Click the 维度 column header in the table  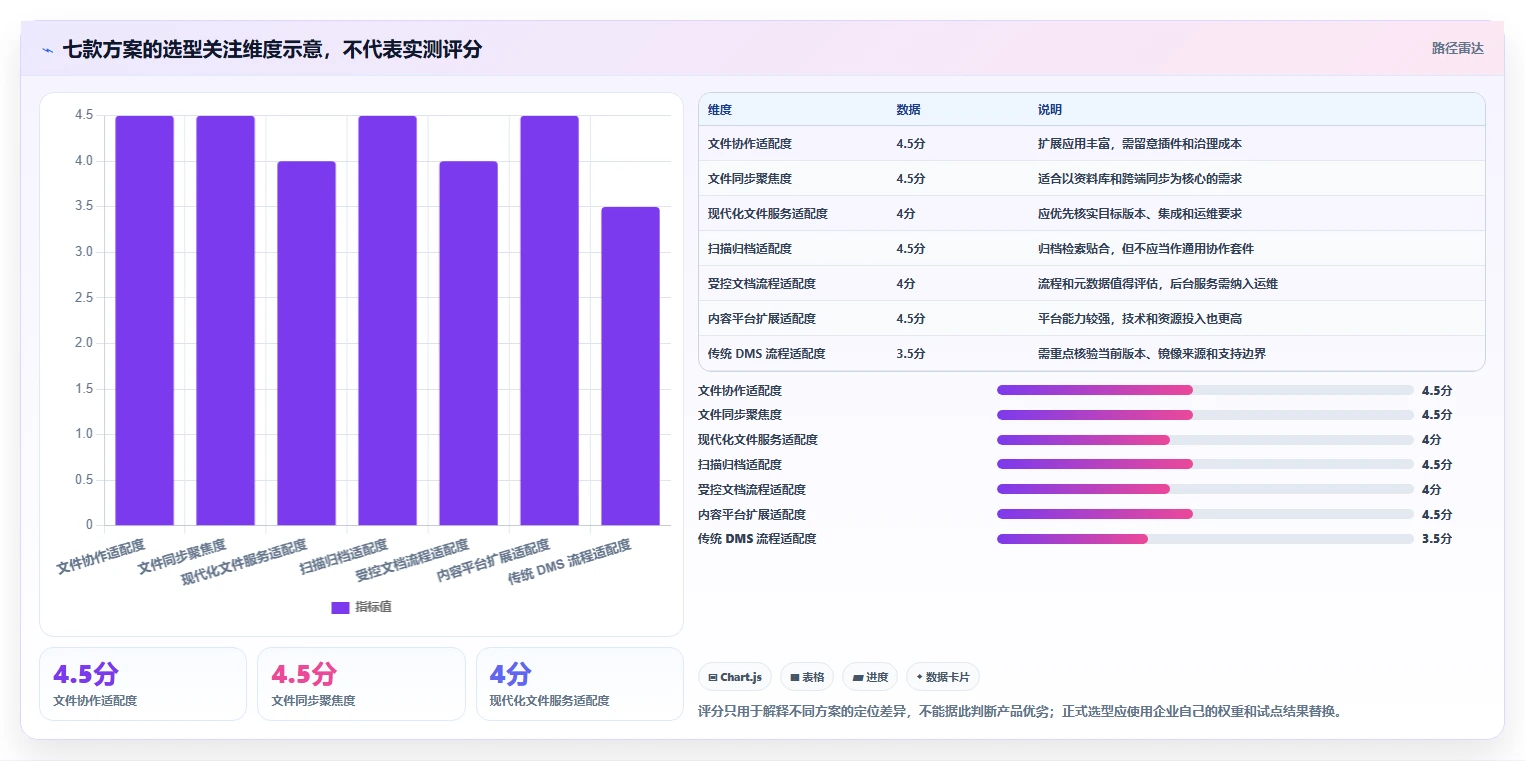720,110
